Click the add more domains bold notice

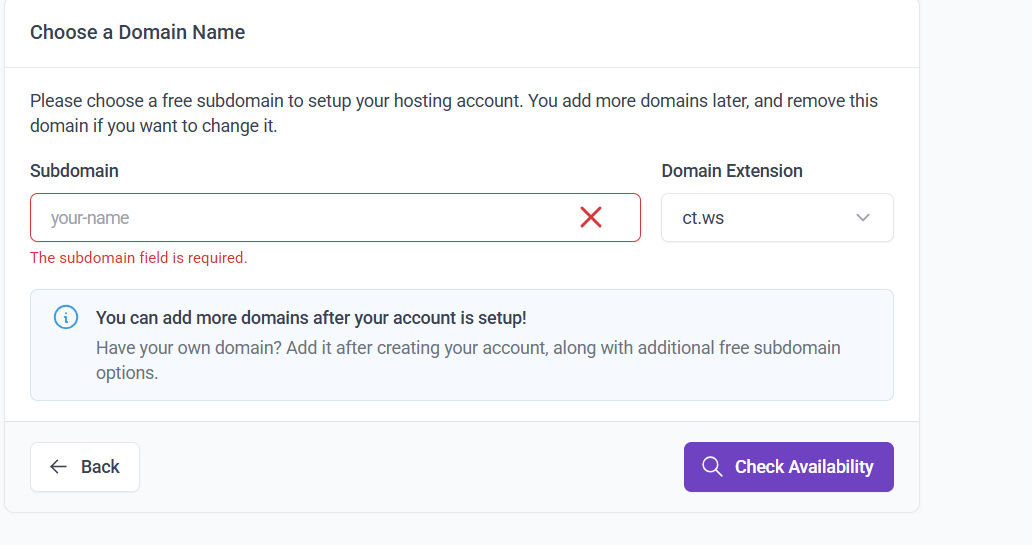311,318
